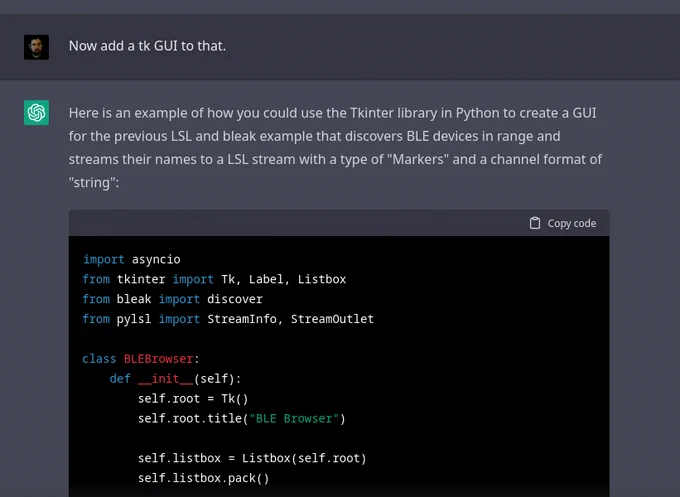Viewport: 680px width, 497px height.
Task: Click the clipboard icon beside Copy code
Action: coord(535,223)
